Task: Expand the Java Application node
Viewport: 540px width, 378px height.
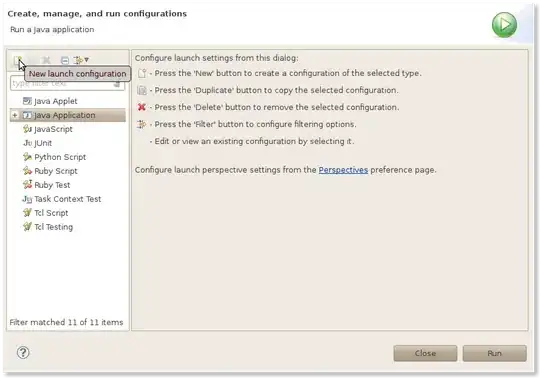Action: pos(15,115)
